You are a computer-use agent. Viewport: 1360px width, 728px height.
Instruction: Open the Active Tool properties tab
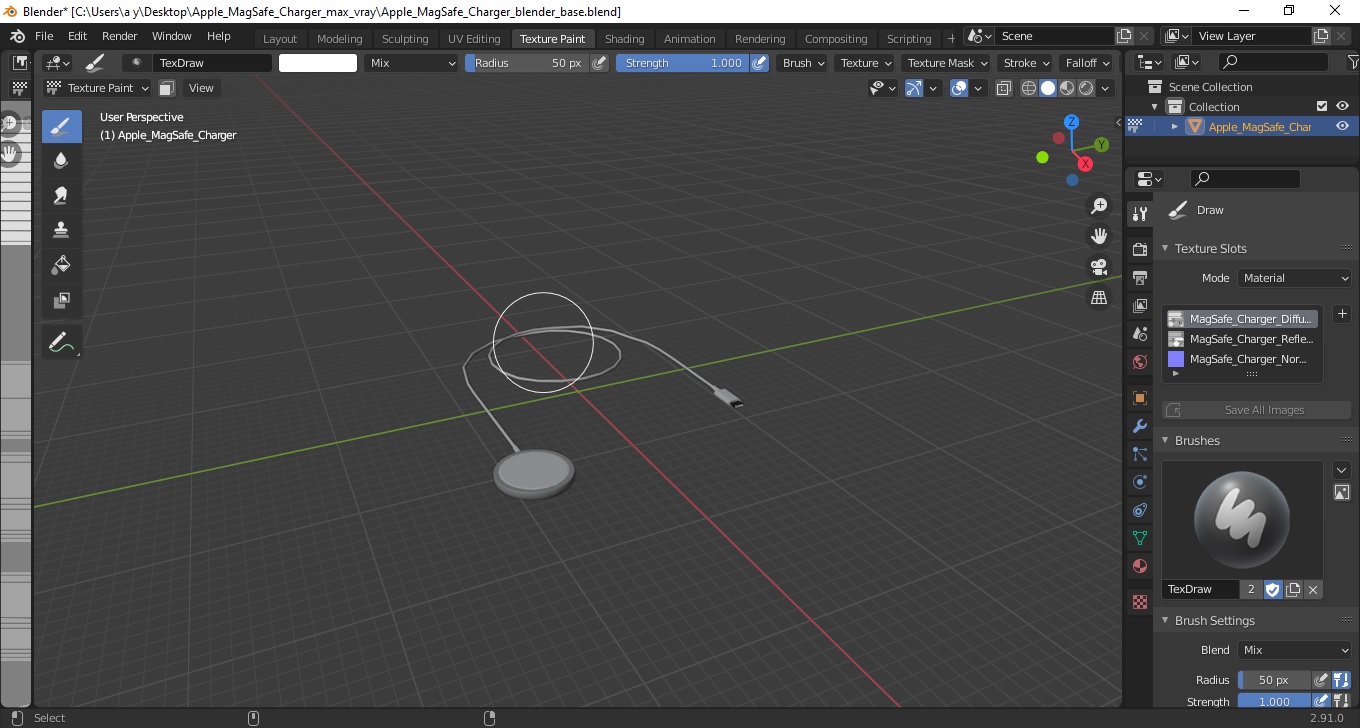1139,213
